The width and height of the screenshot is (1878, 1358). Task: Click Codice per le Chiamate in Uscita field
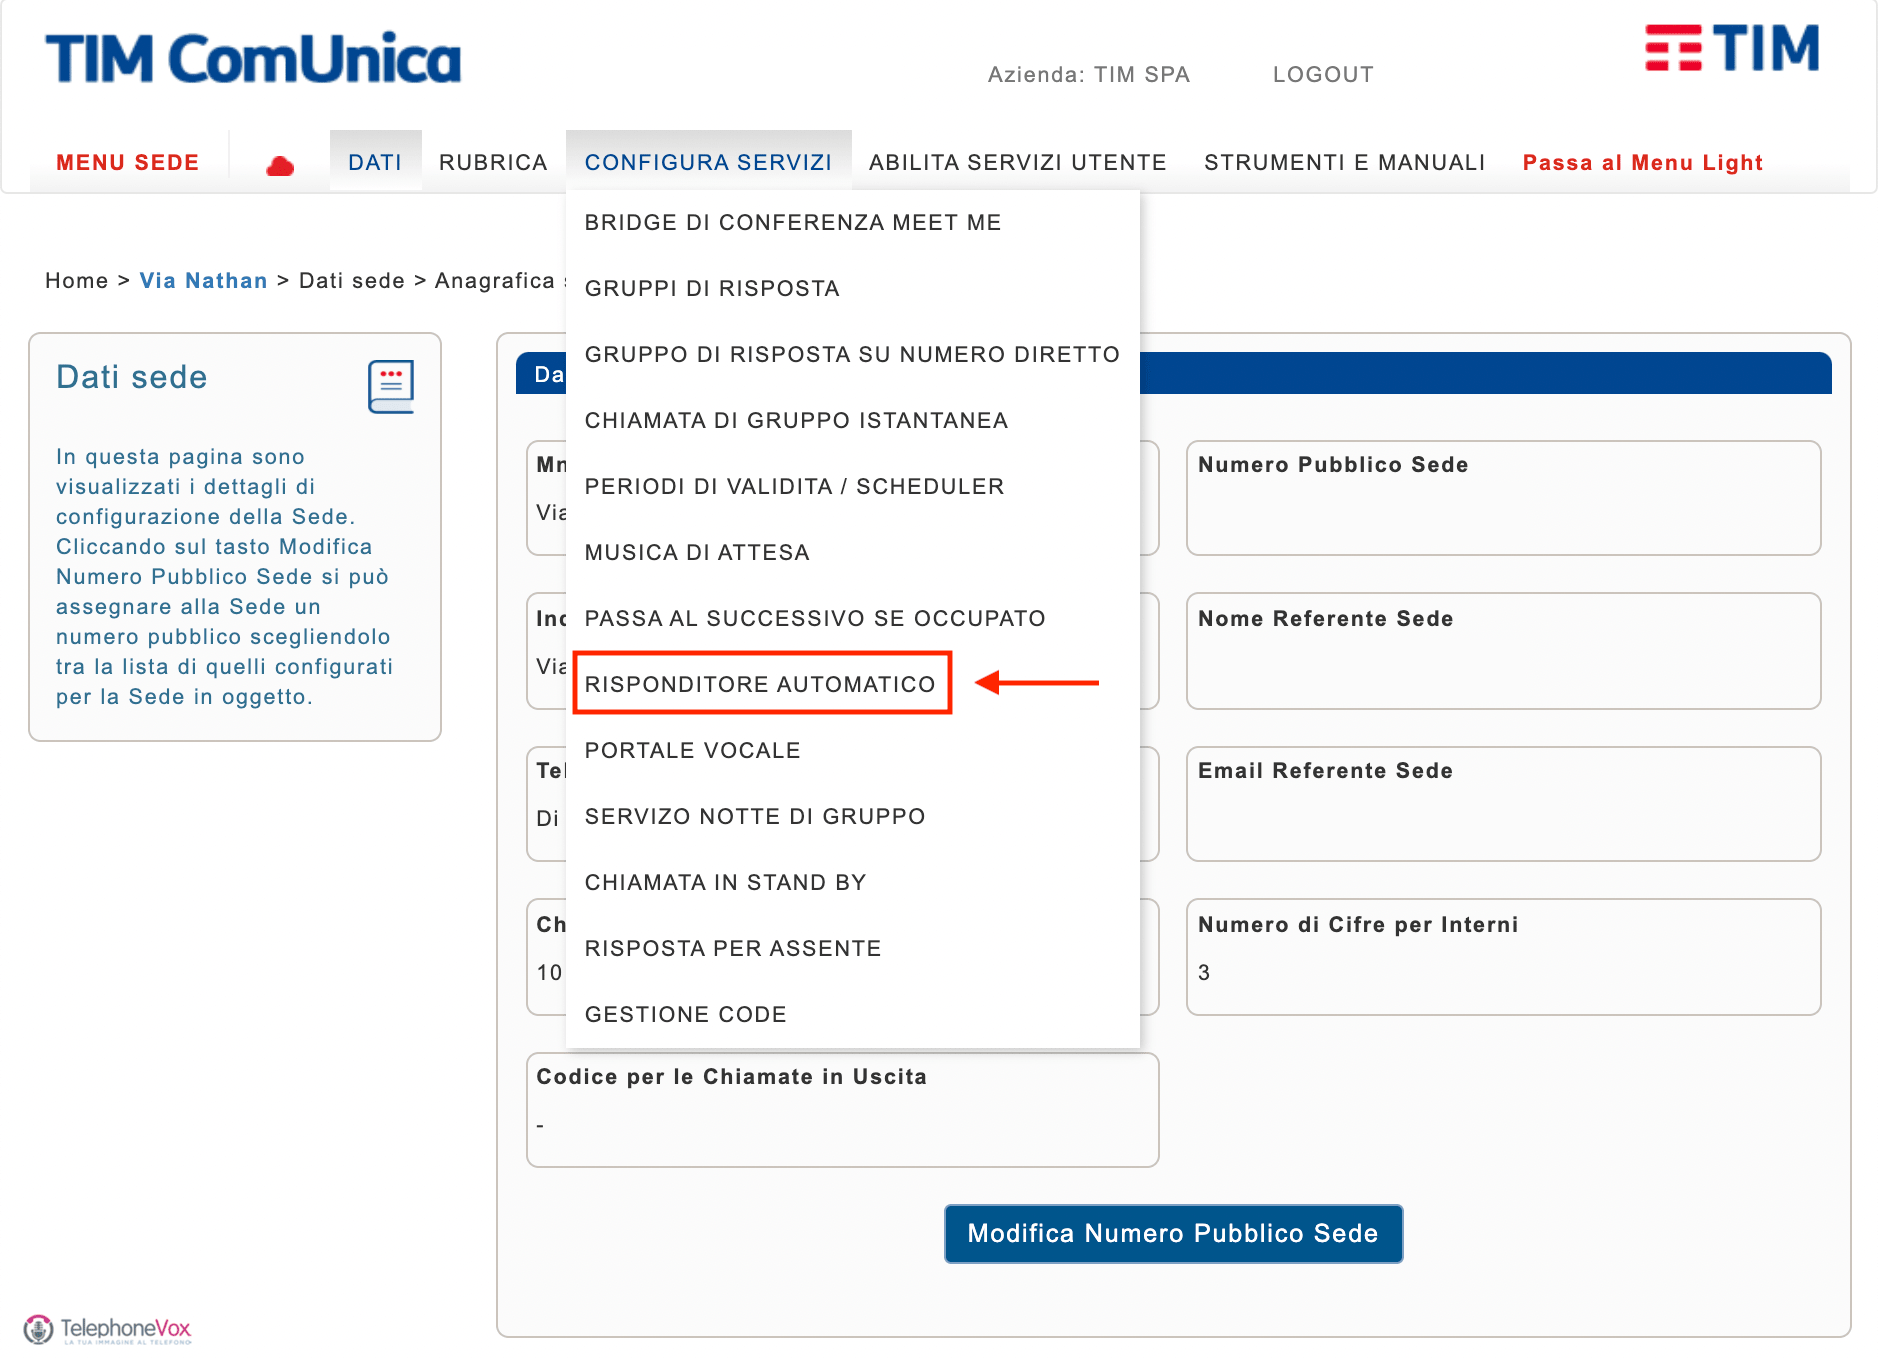[x=842, y=1110]
